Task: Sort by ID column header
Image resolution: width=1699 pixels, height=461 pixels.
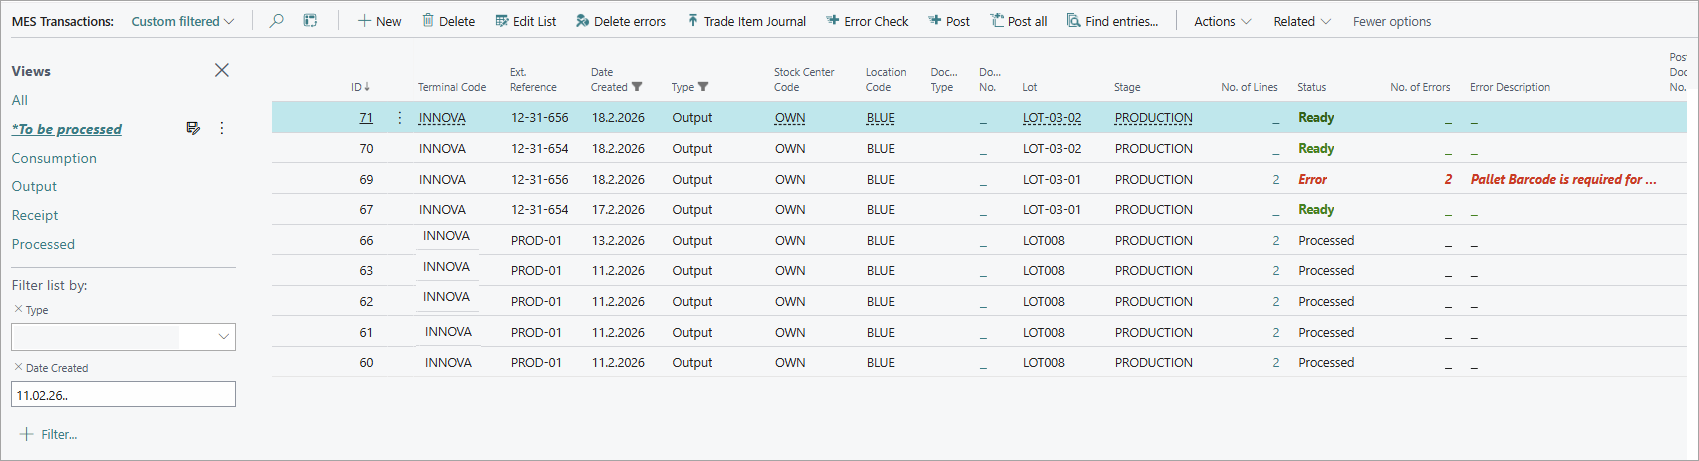Action: [x=360, y=87]
